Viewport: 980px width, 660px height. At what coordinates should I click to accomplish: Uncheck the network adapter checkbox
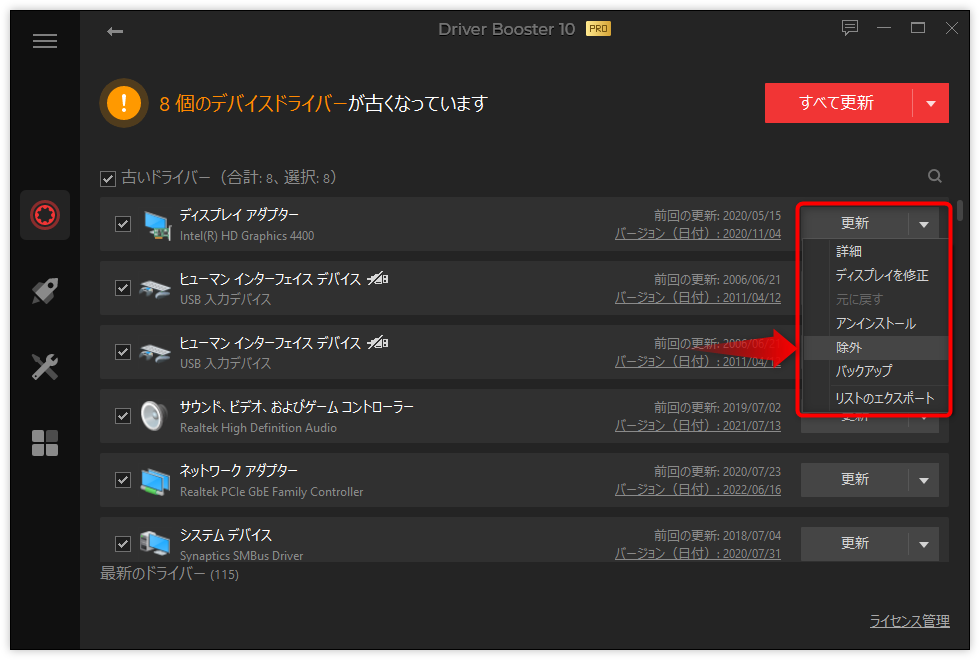click(123, 480)
